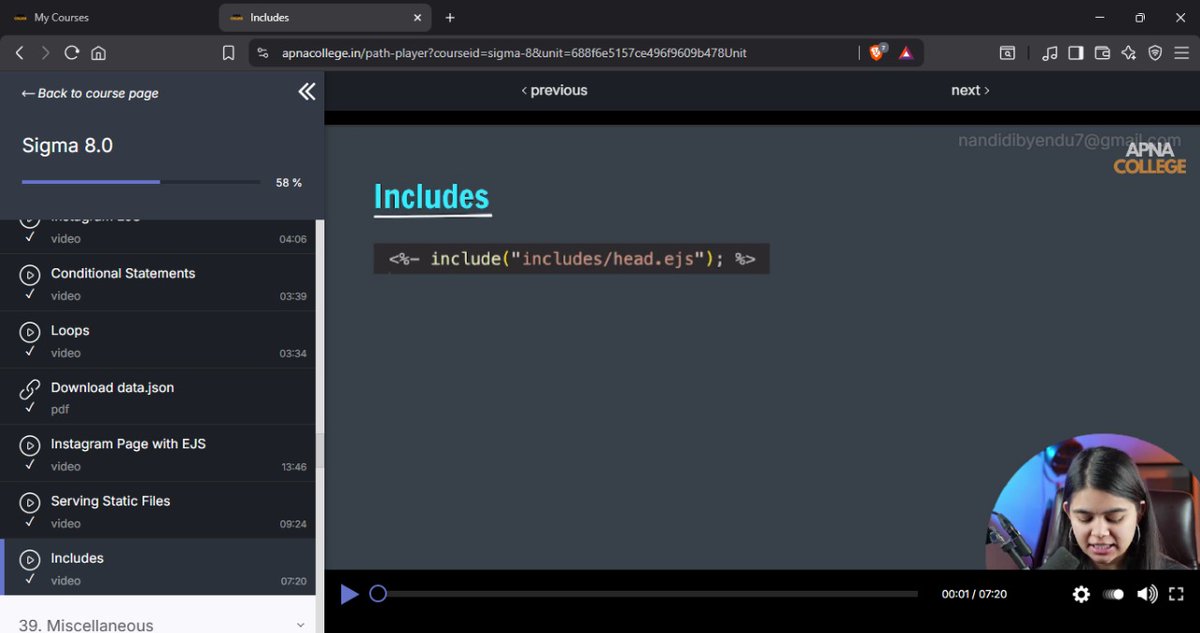The width and height of the screenshot is (1200, 633).
Task: Toggle completion checkmark under Serving Static Files
Action: 30,523
